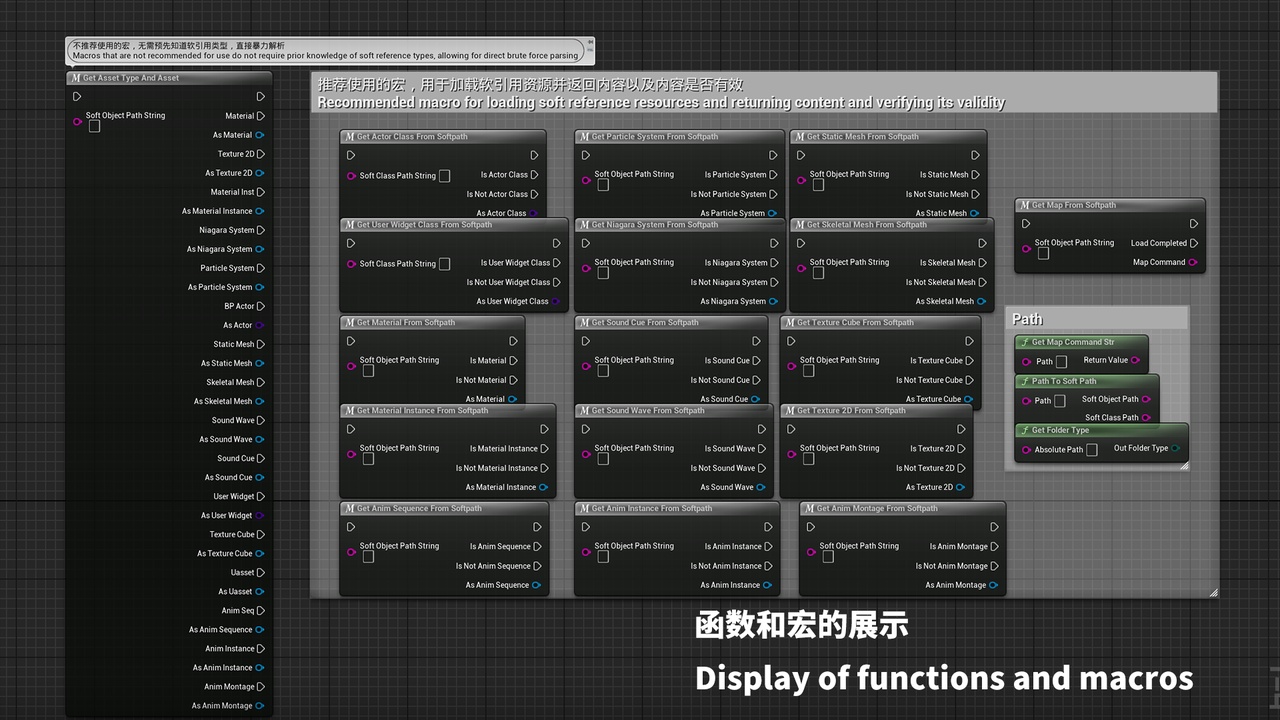Click the Out Folder Type output pin
This screenshot has height=720, width=1280.
(x=1176, y=448)
